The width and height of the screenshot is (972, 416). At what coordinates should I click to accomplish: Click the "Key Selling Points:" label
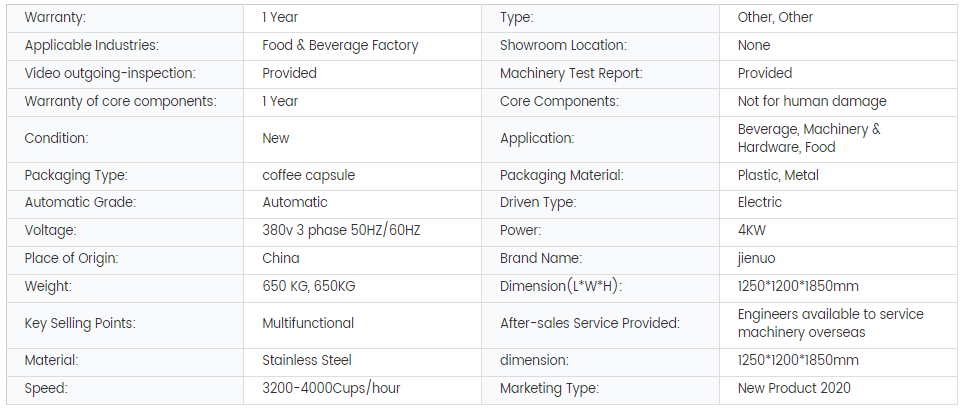click(79, 324)
